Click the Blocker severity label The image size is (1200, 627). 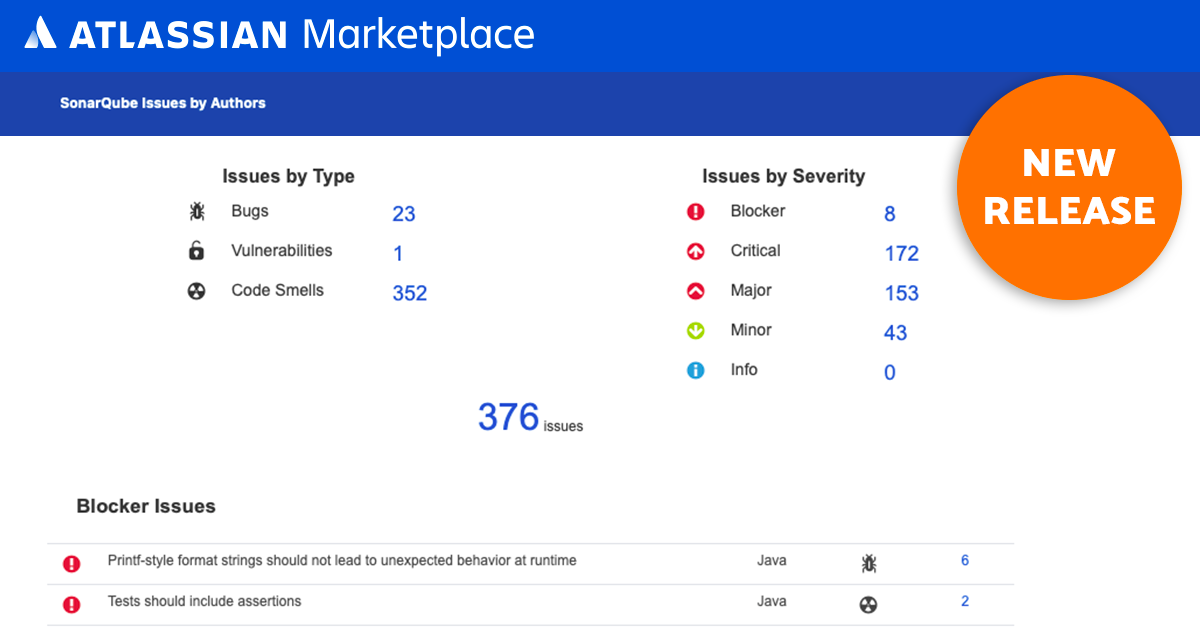point(758,211)
